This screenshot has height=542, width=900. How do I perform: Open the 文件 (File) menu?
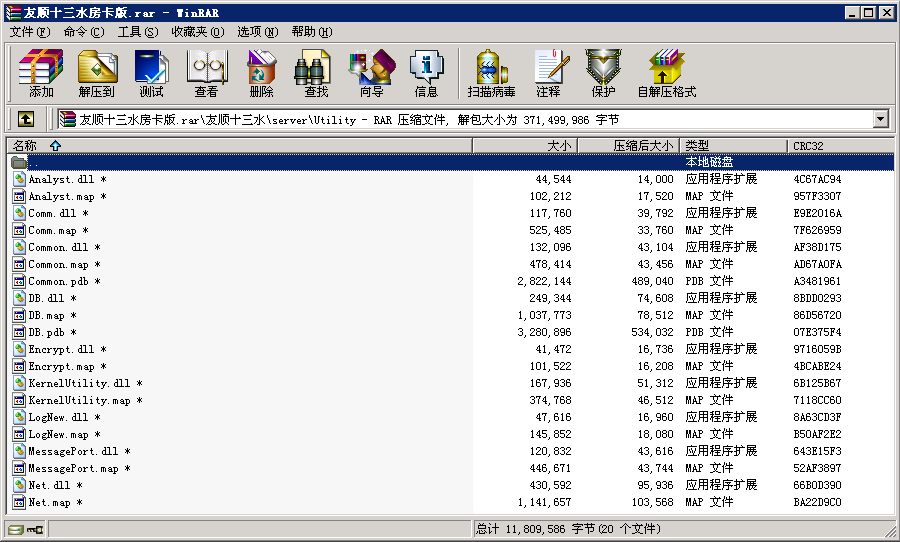tap(29, 31)
